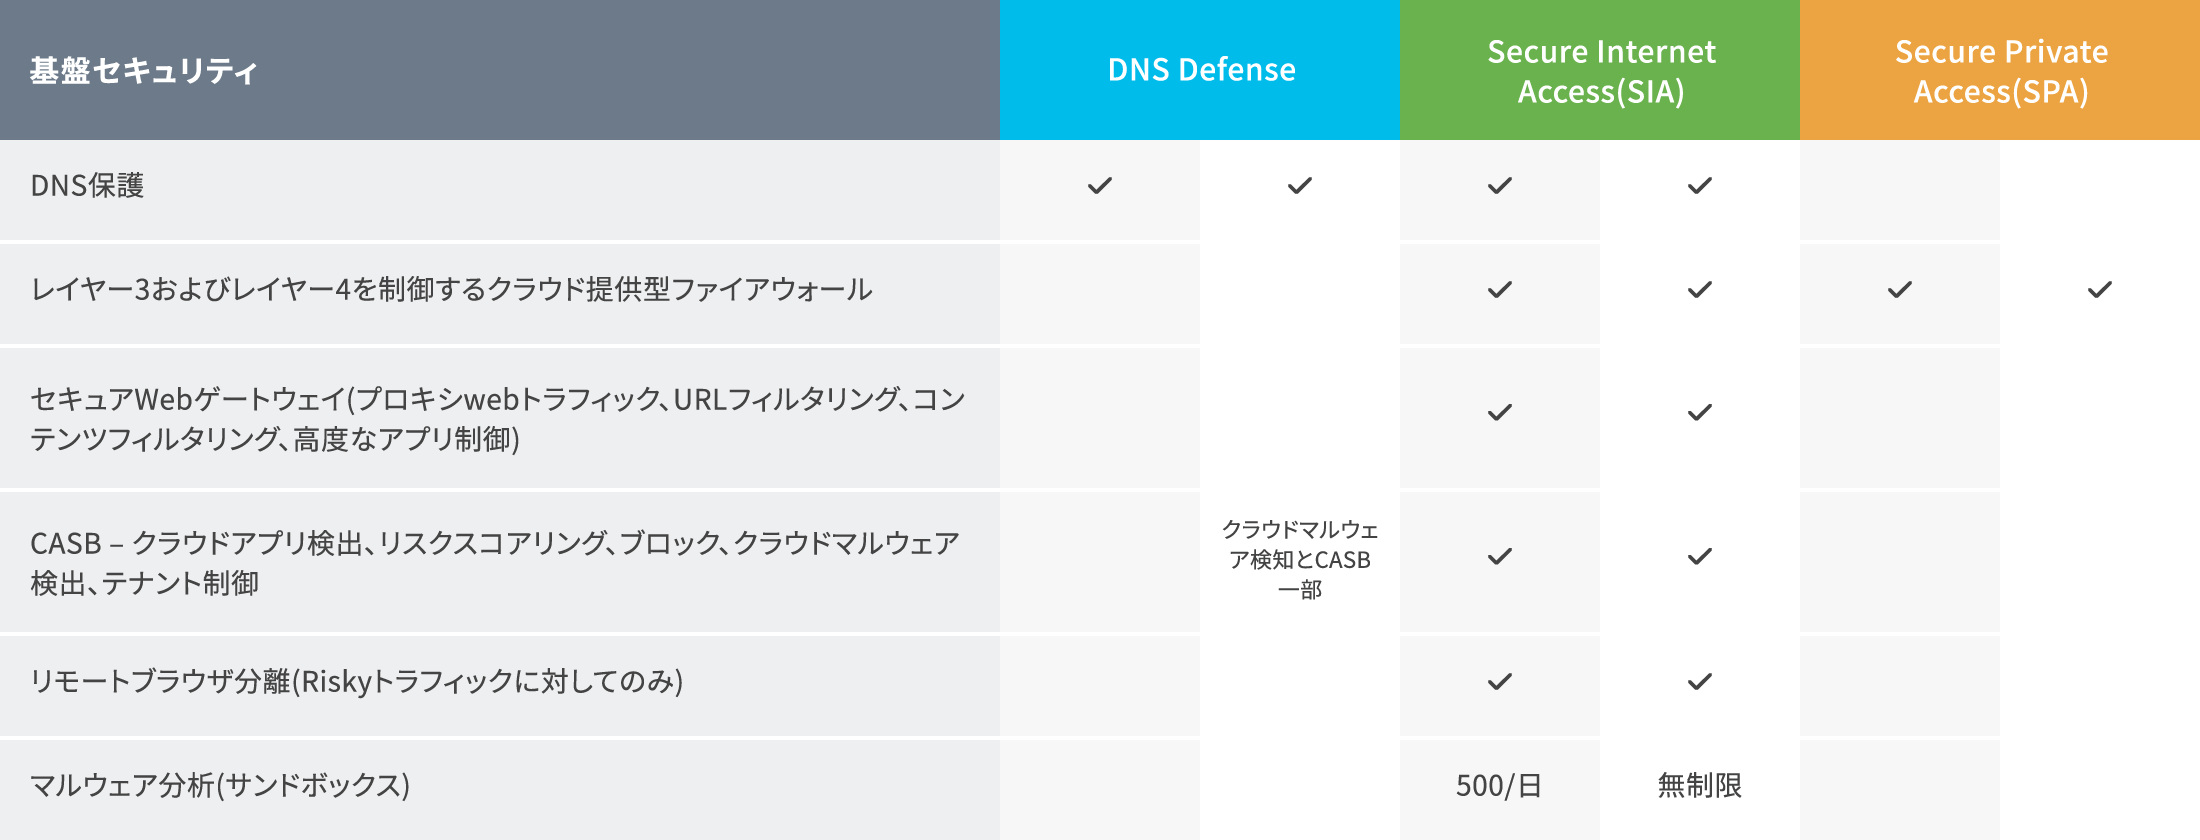Image resolution: width=2200 pixels, height=840 pixels.
Task: Select the leftmost checkmark in the レイヤー3 firewall row
Action: [x=1500, y=290]
